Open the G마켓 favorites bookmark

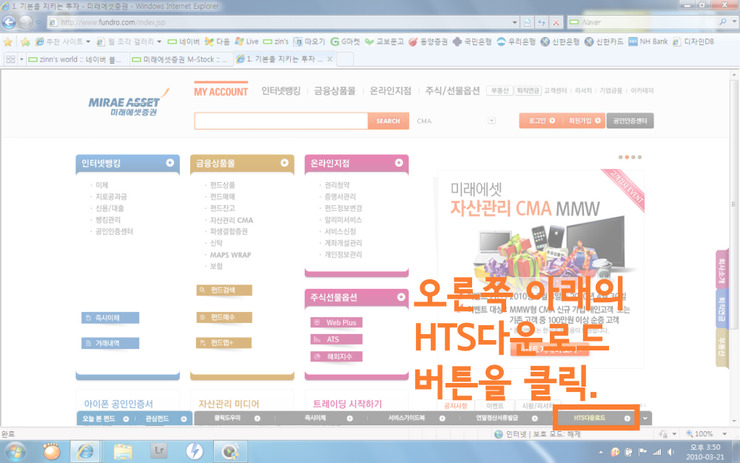tap(345, 42)
